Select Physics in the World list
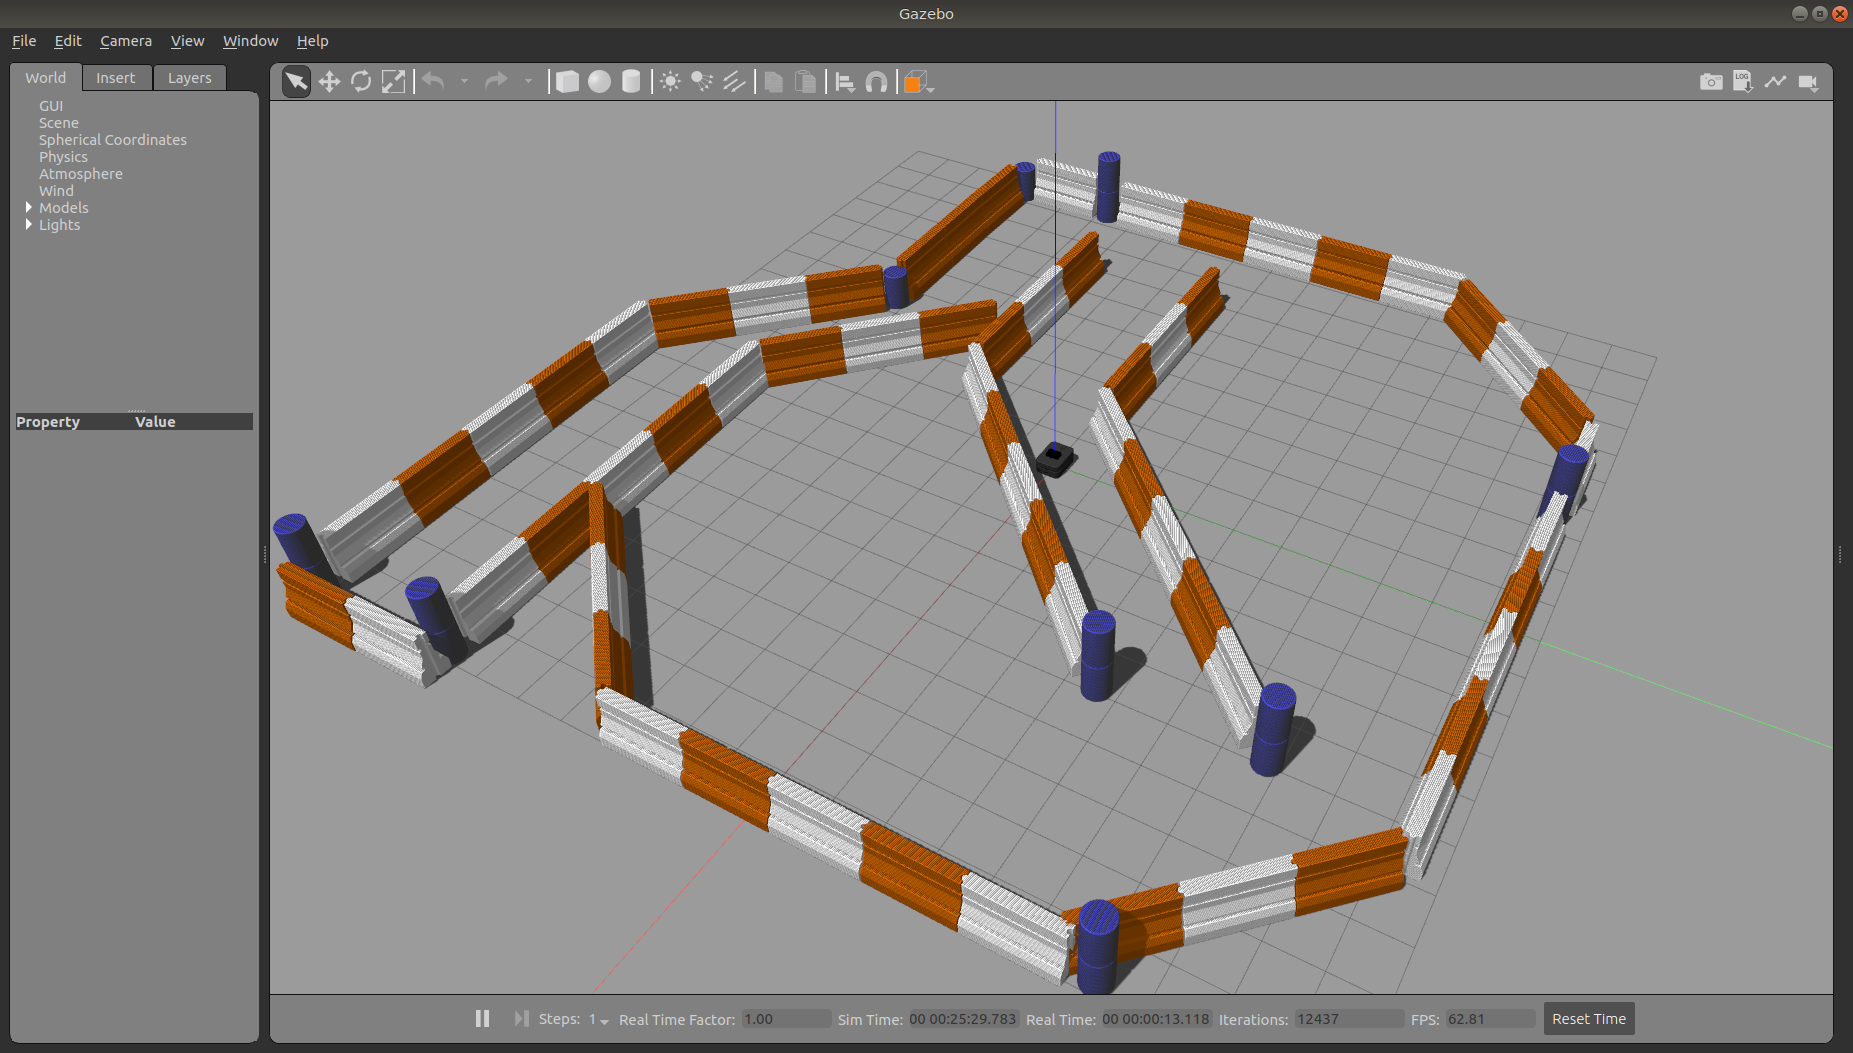The height and width of the screenshot is (1053, 1853). (63, 157)
